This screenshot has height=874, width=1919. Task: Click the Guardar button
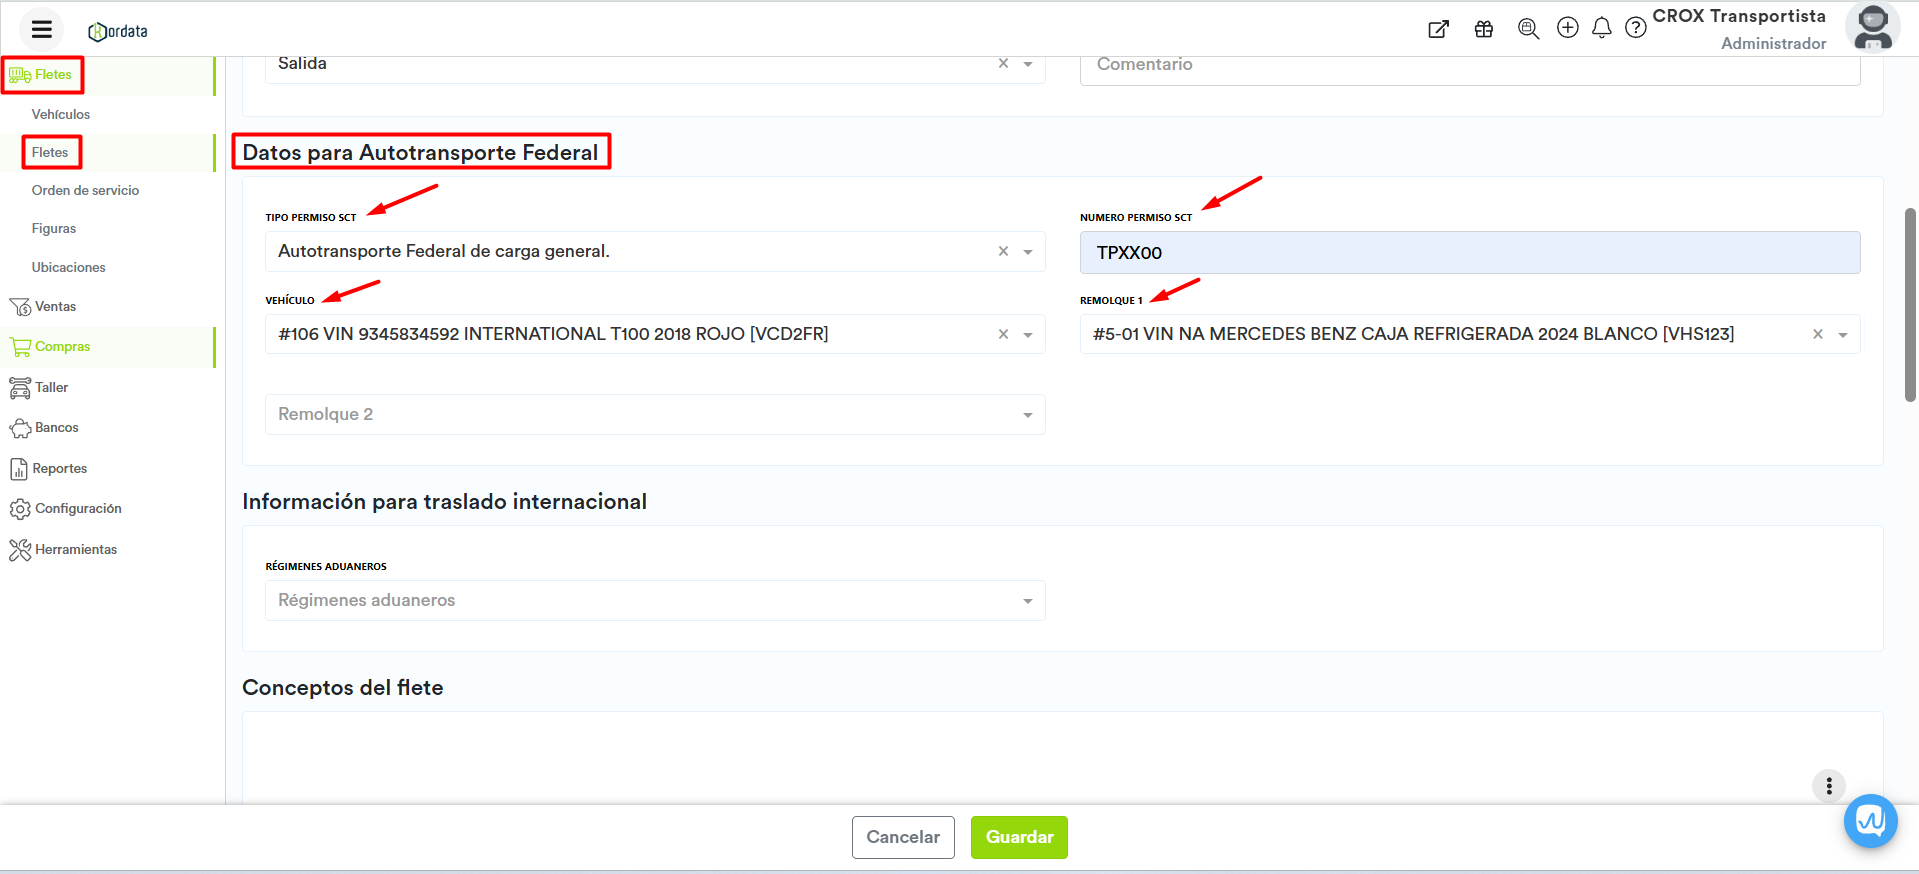[1019, 837]
